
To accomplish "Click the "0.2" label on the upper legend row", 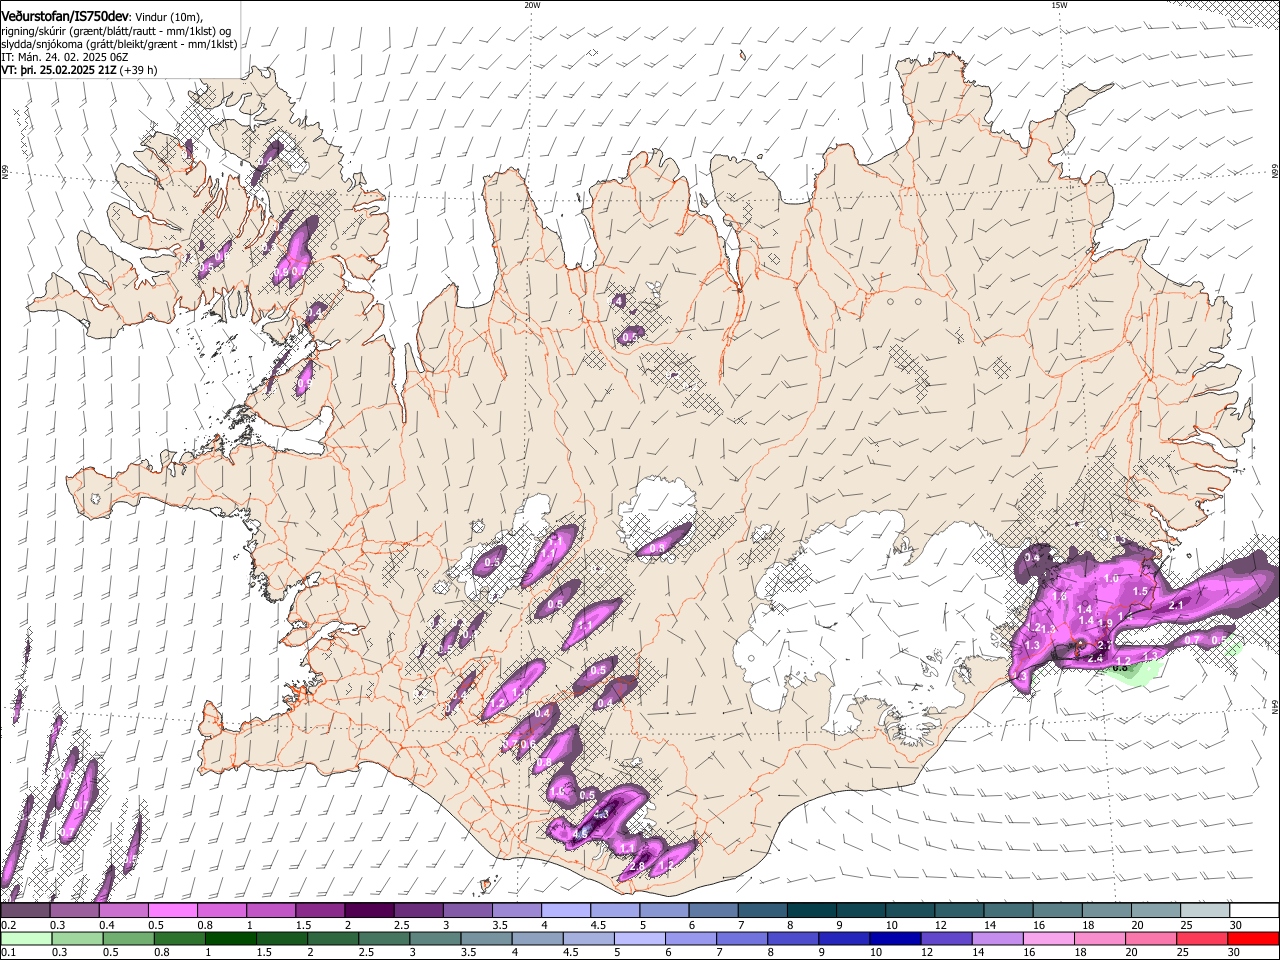I will pyautogui.click(x=8, y=925).
